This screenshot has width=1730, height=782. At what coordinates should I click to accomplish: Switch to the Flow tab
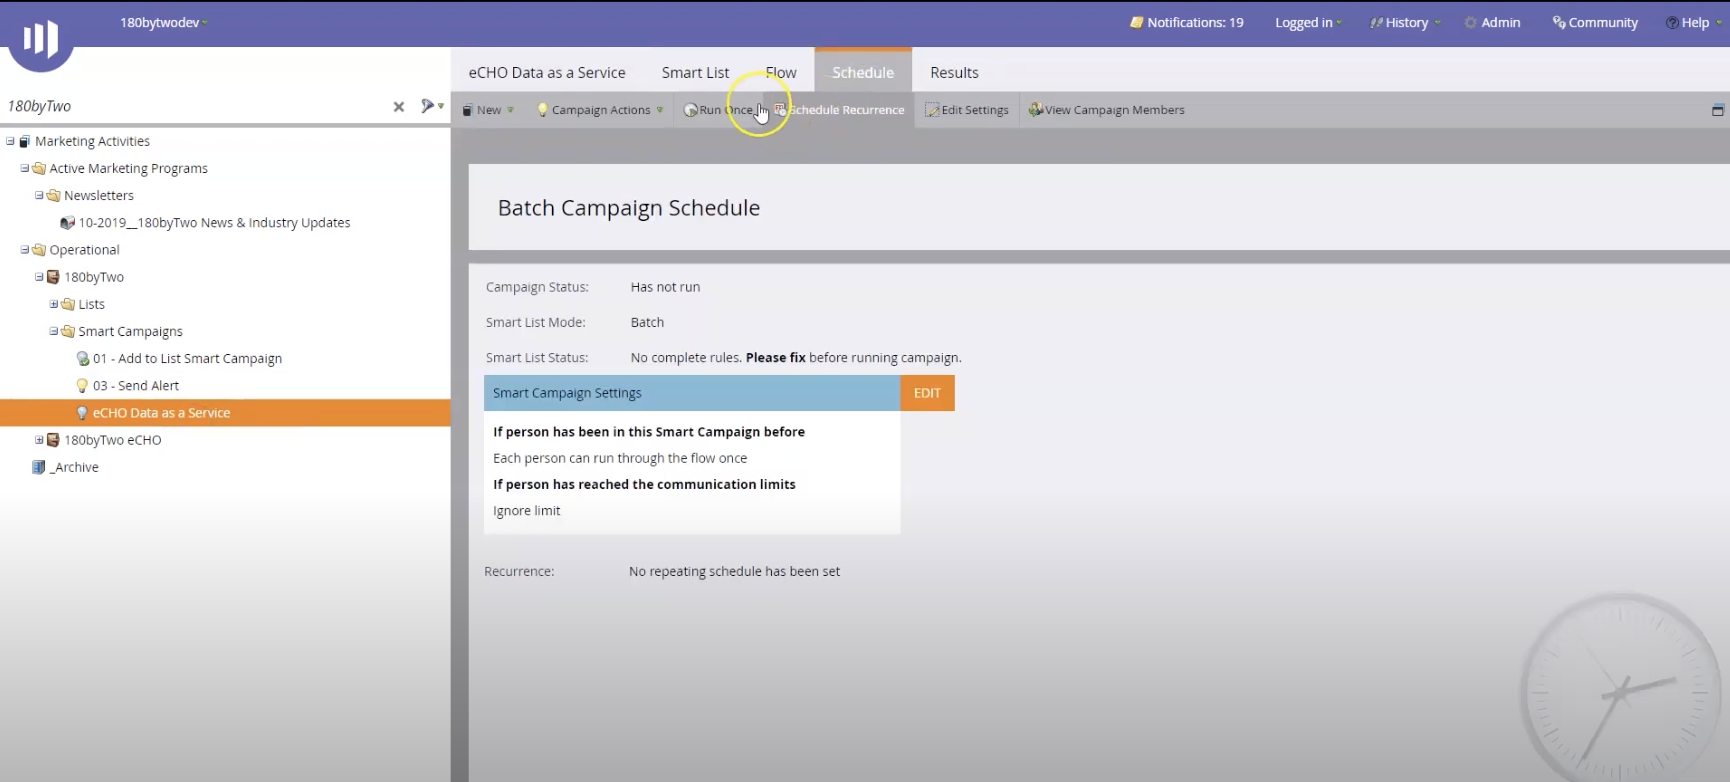click(x=781, y=72)
